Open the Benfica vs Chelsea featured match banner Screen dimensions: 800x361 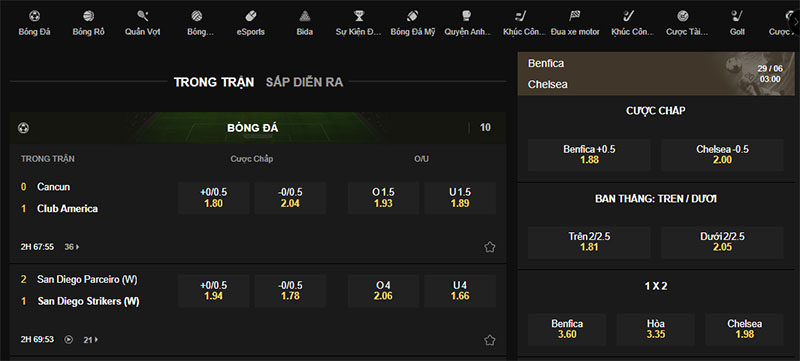(x=656, y=73)
